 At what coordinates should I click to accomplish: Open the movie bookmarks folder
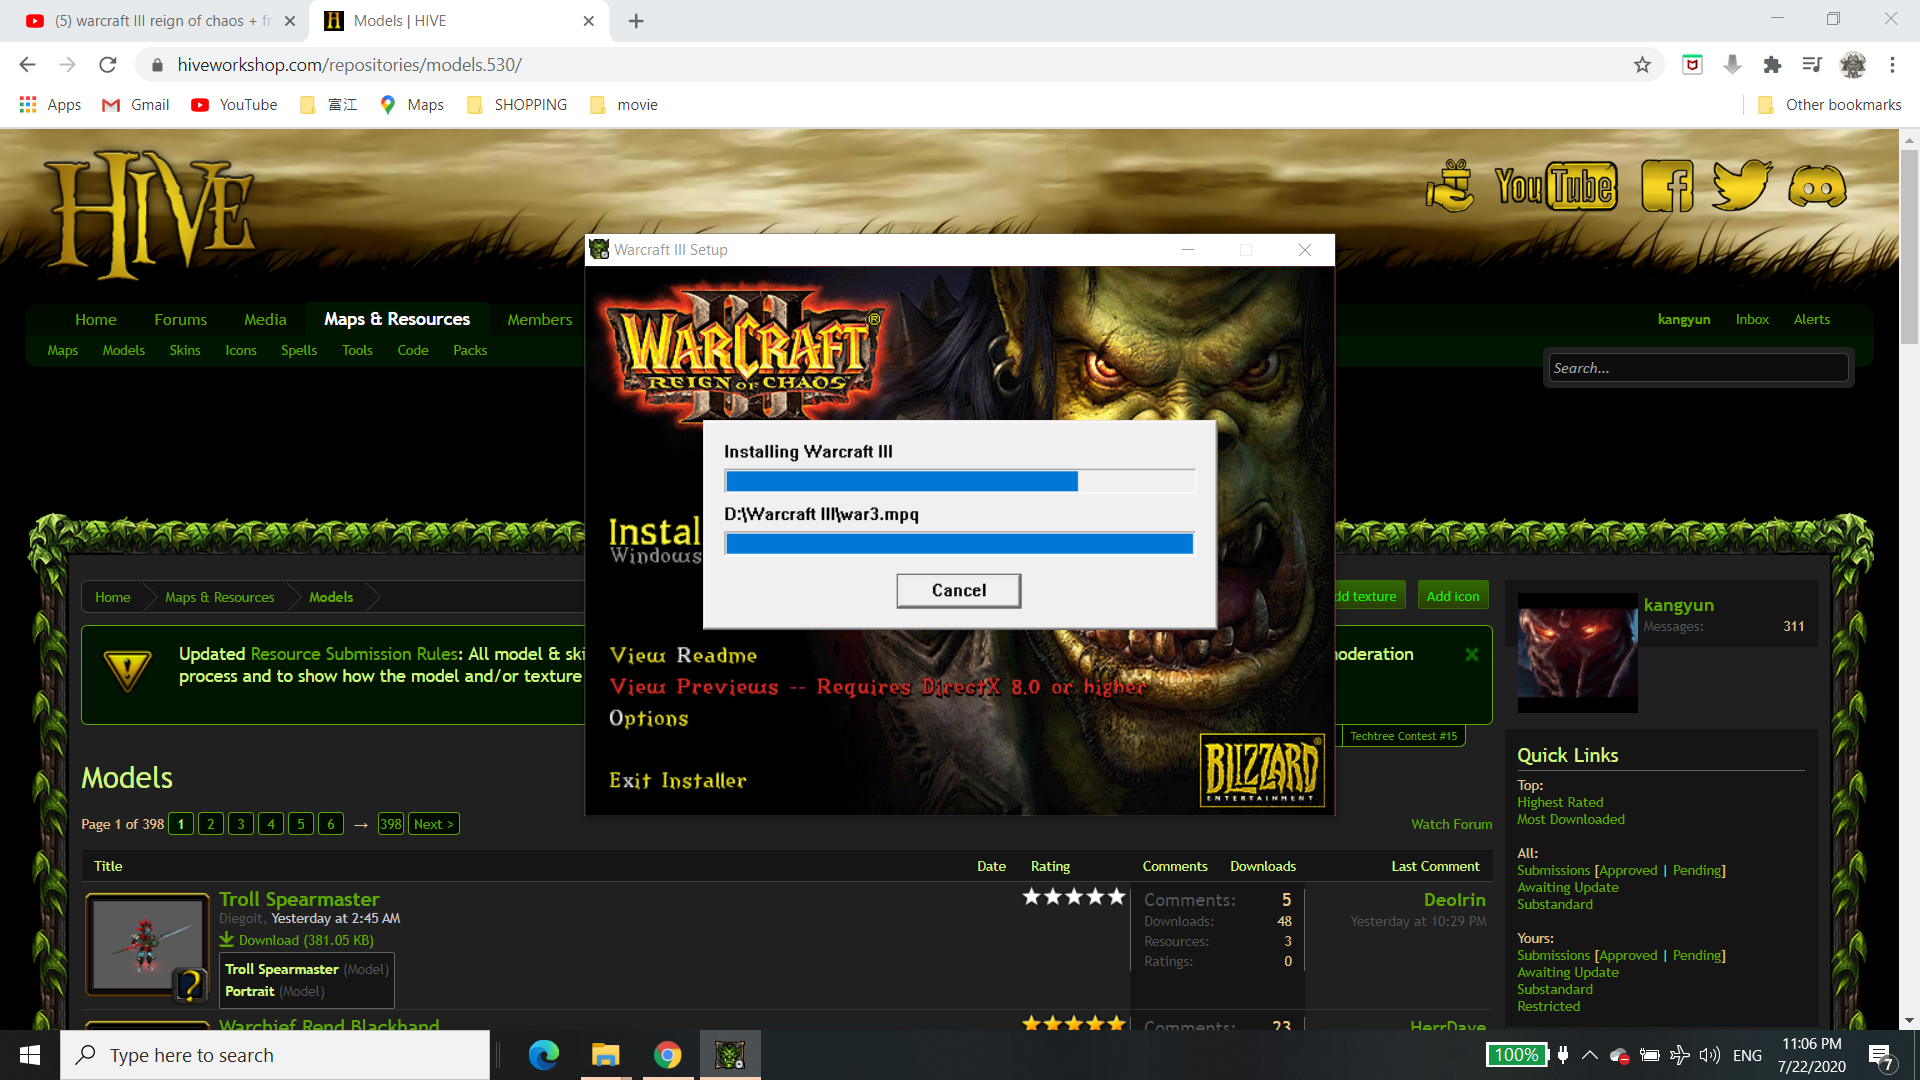click(x=624, y=105)
